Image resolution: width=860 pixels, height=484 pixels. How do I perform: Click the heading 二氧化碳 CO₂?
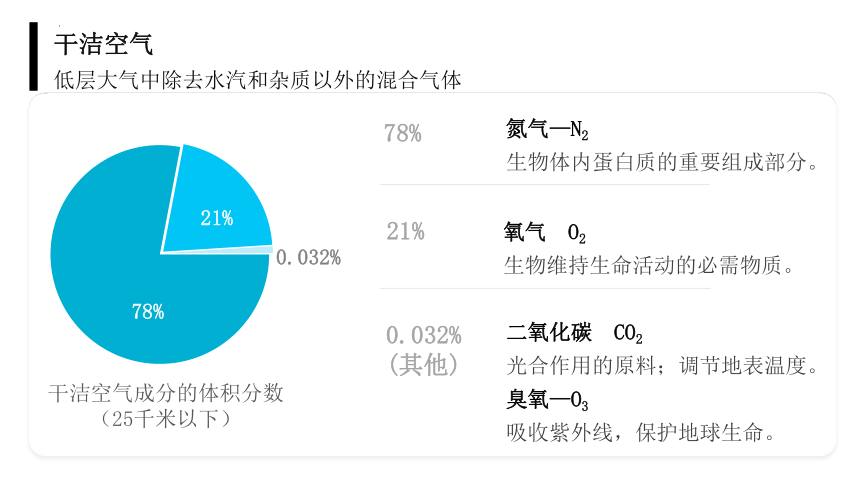click(574, 333)
